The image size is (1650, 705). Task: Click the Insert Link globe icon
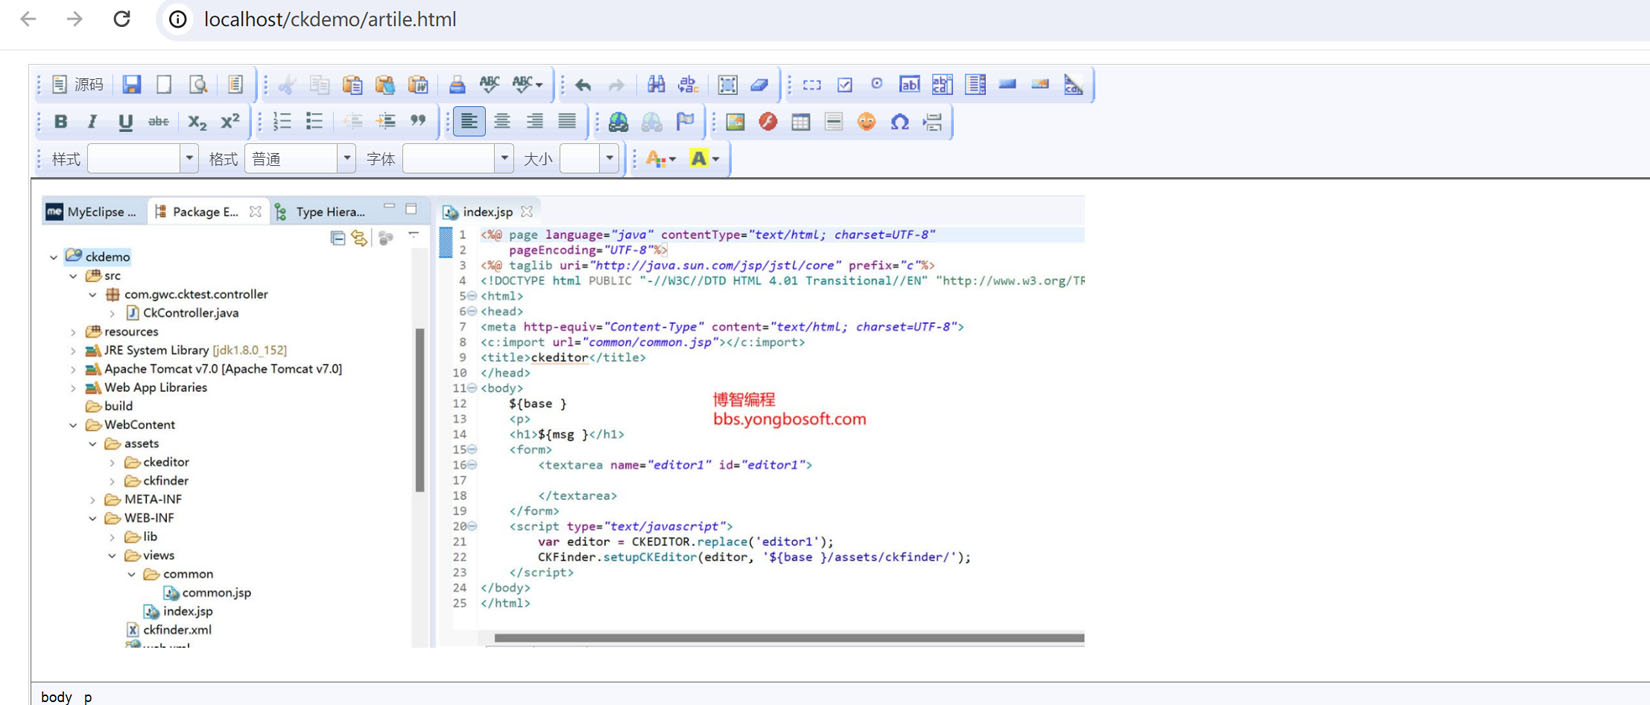(x=619, y=122)
